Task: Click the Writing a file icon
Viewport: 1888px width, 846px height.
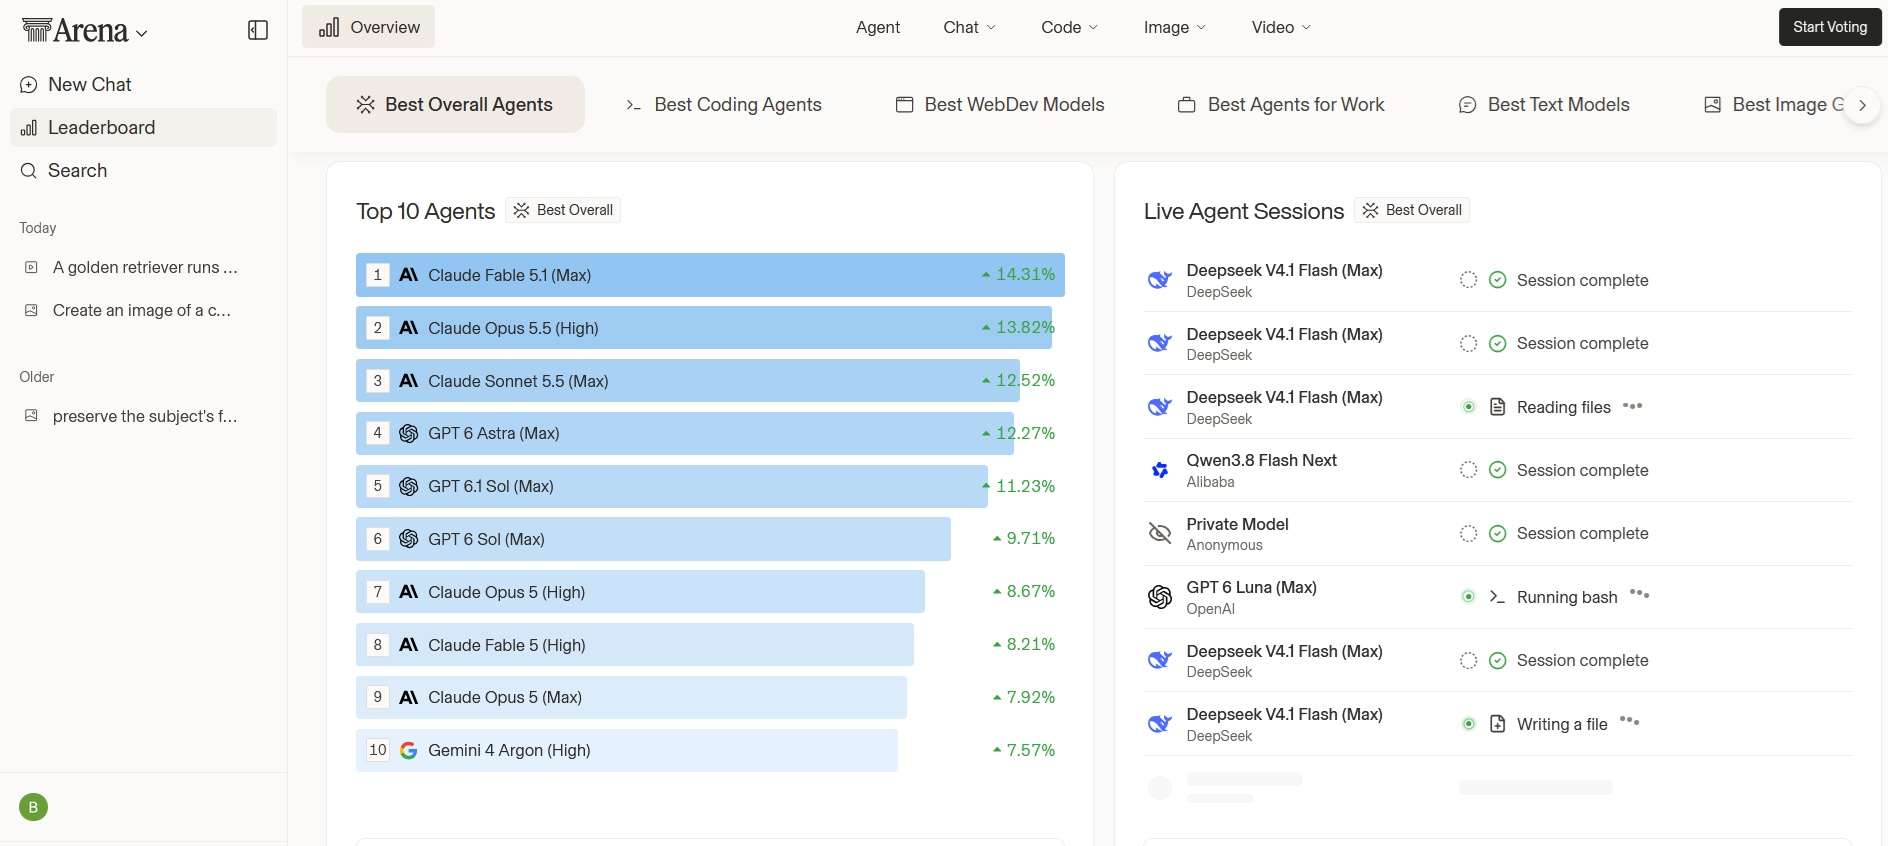Action: [1497, 724]
